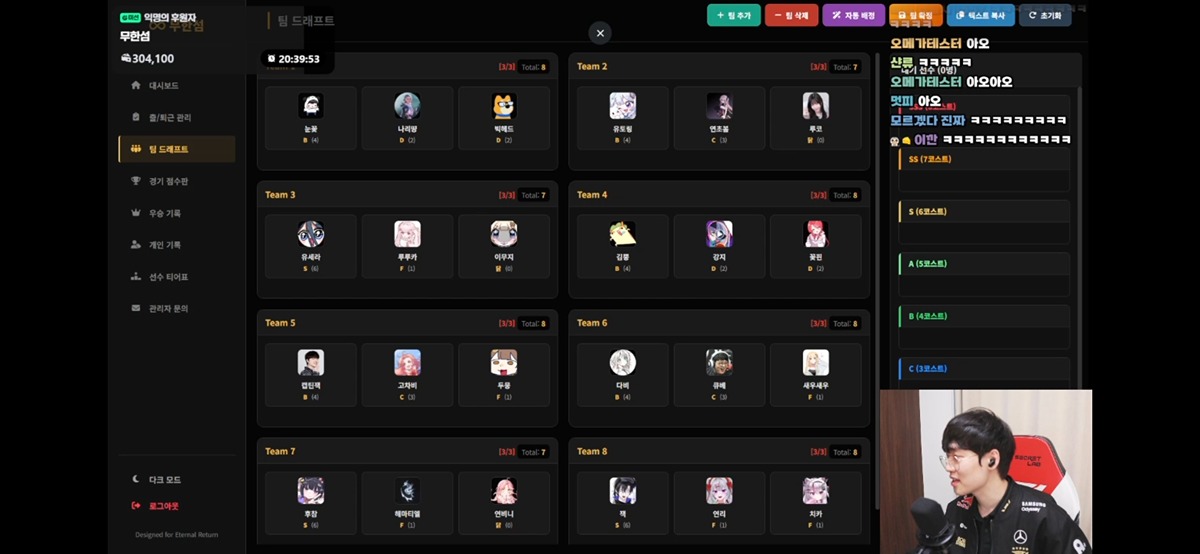
Task: Click 캡틴잭 player avatar in Team 5
Action: 311,362
